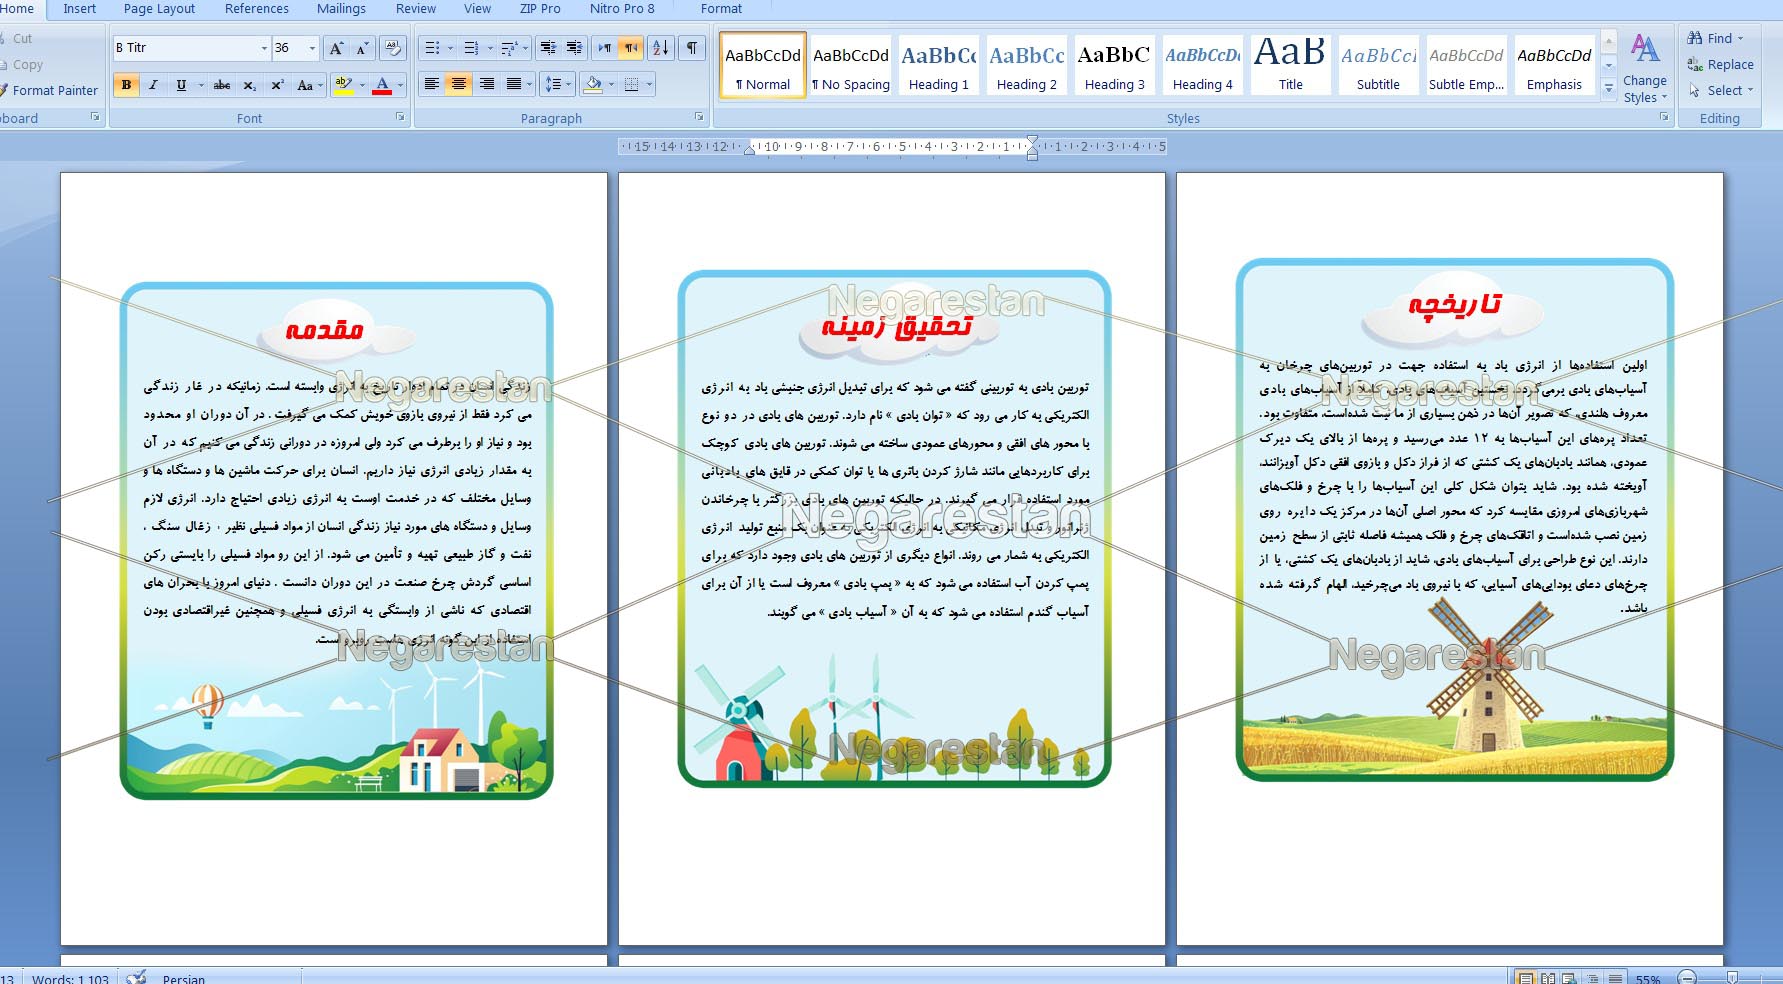Image resolution: width=1783 pixels, height=984 pixels.
Task: Click the Bullets list button
Action: coord(432,48)
